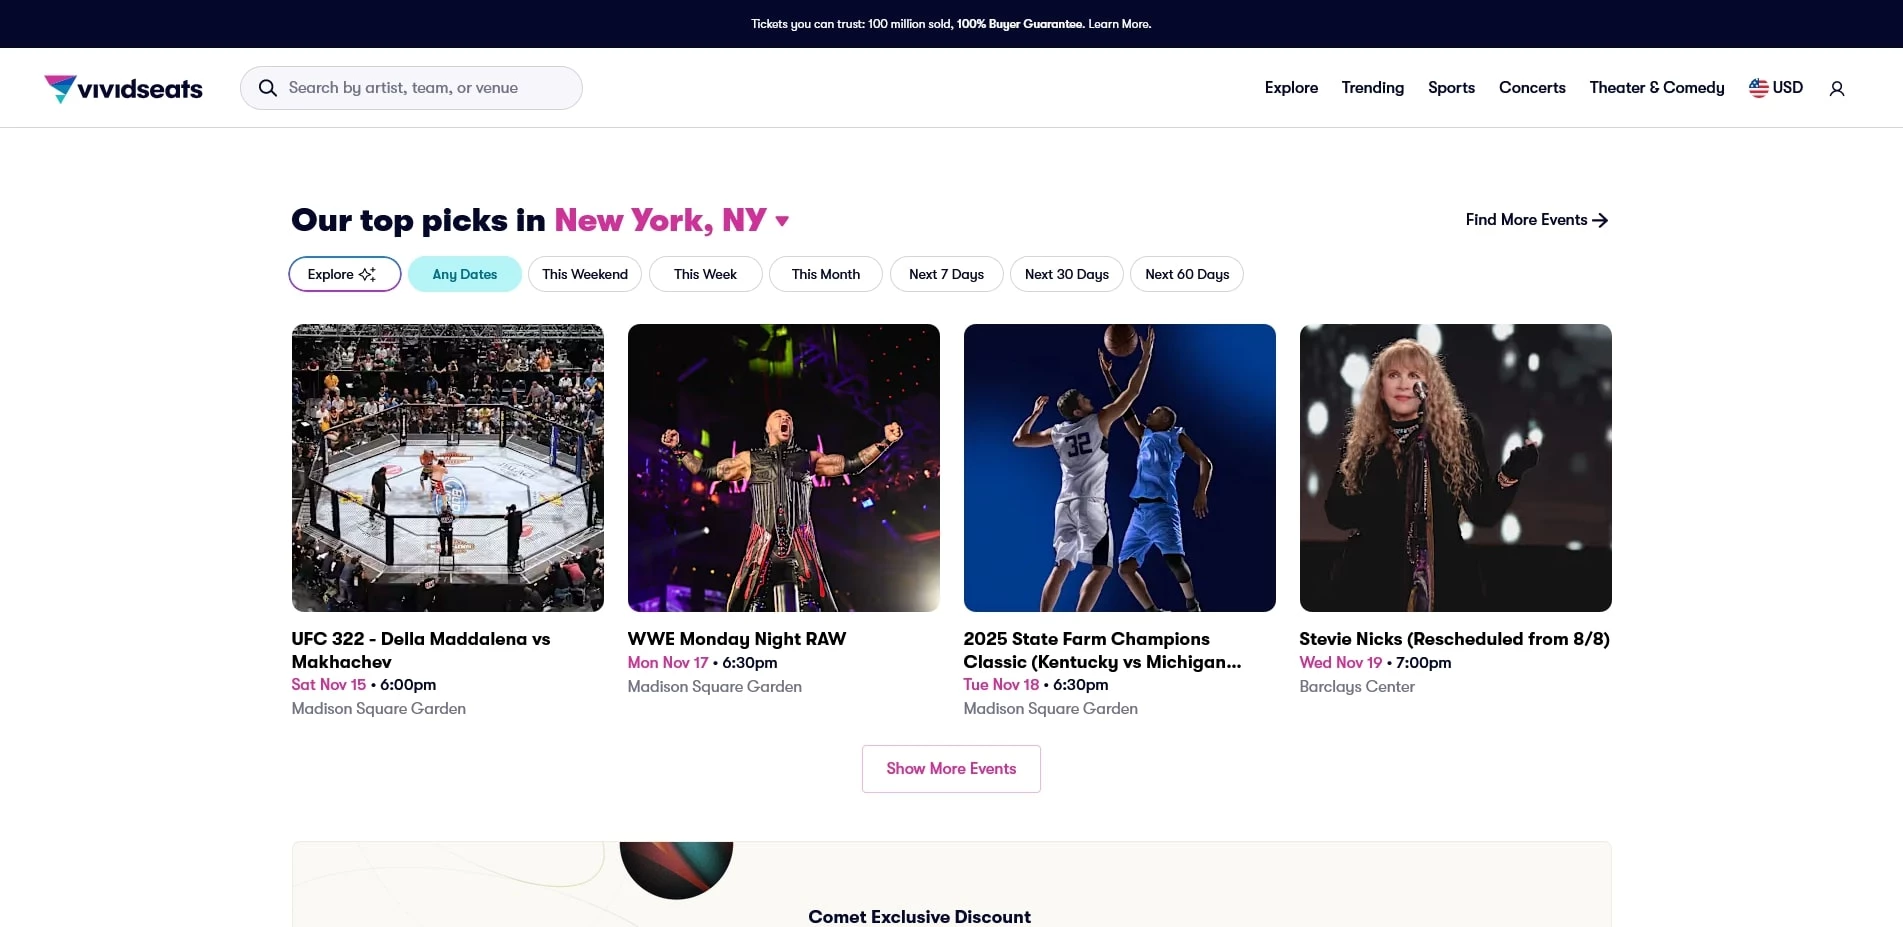The width and height of the screenshot is (1903, 927).
Task: Click the Show More Events button
Action: tap(950, 769)
